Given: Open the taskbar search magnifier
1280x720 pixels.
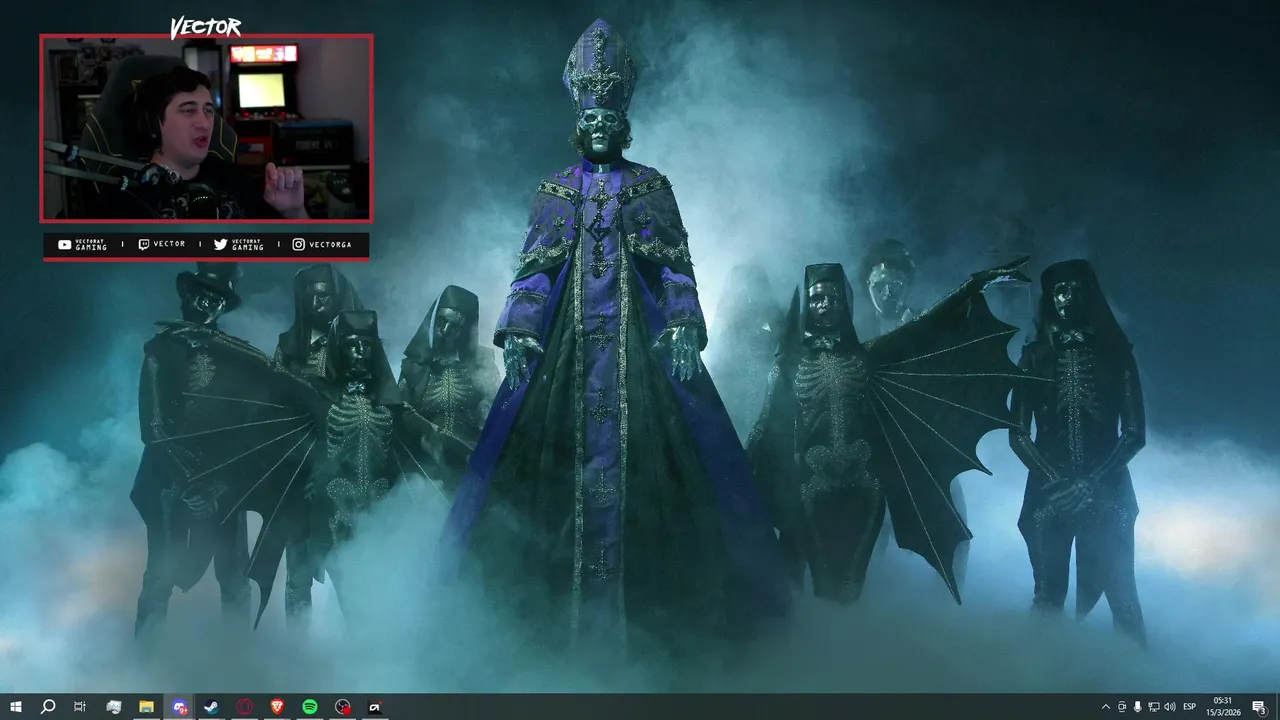Looking at the screenshot, I should point(48,707).
